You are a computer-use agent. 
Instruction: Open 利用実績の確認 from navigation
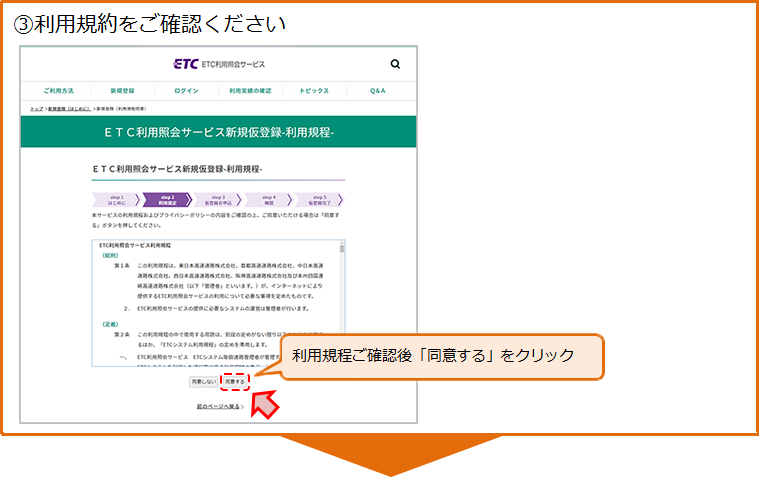[x=250, y=90]
